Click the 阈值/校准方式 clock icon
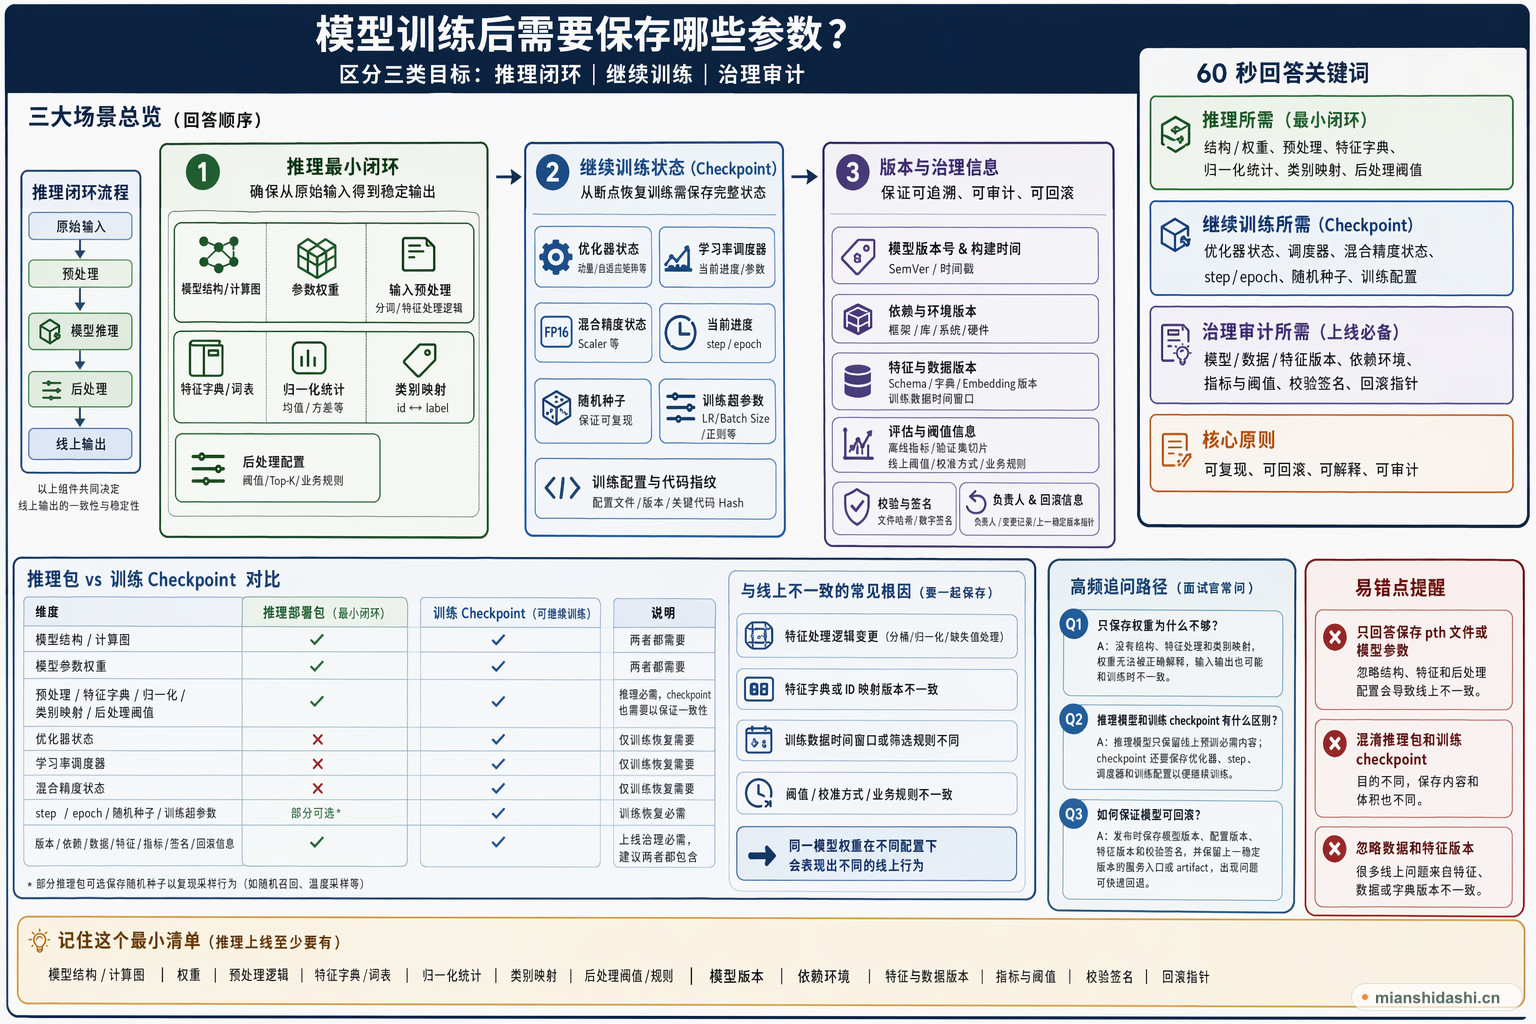This screenshot has width=1536, height=1024. click(x=759, y=793)
